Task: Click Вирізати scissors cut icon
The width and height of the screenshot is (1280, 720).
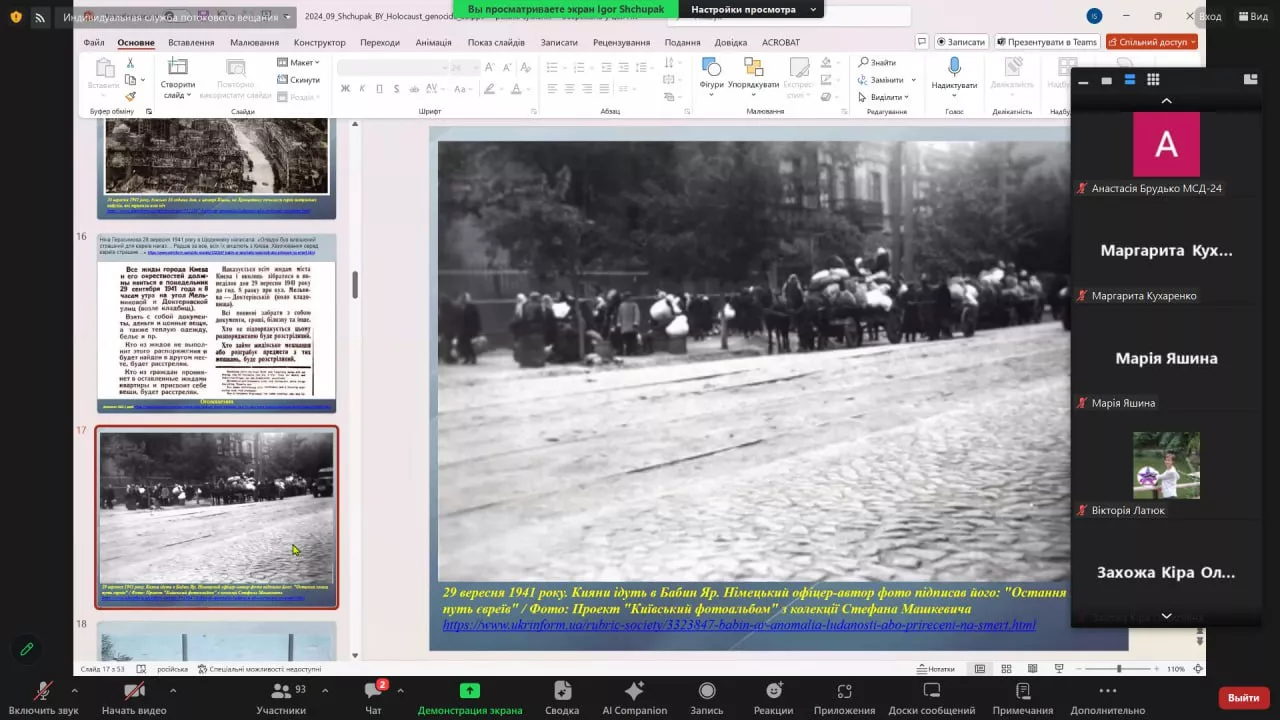Action: [x=130, y=63]
